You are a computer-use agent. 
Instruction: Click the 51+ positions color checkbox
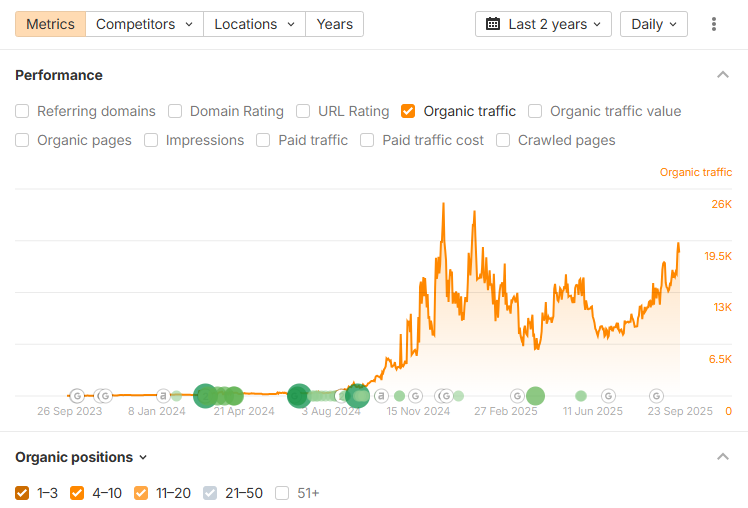click(282, 493)
